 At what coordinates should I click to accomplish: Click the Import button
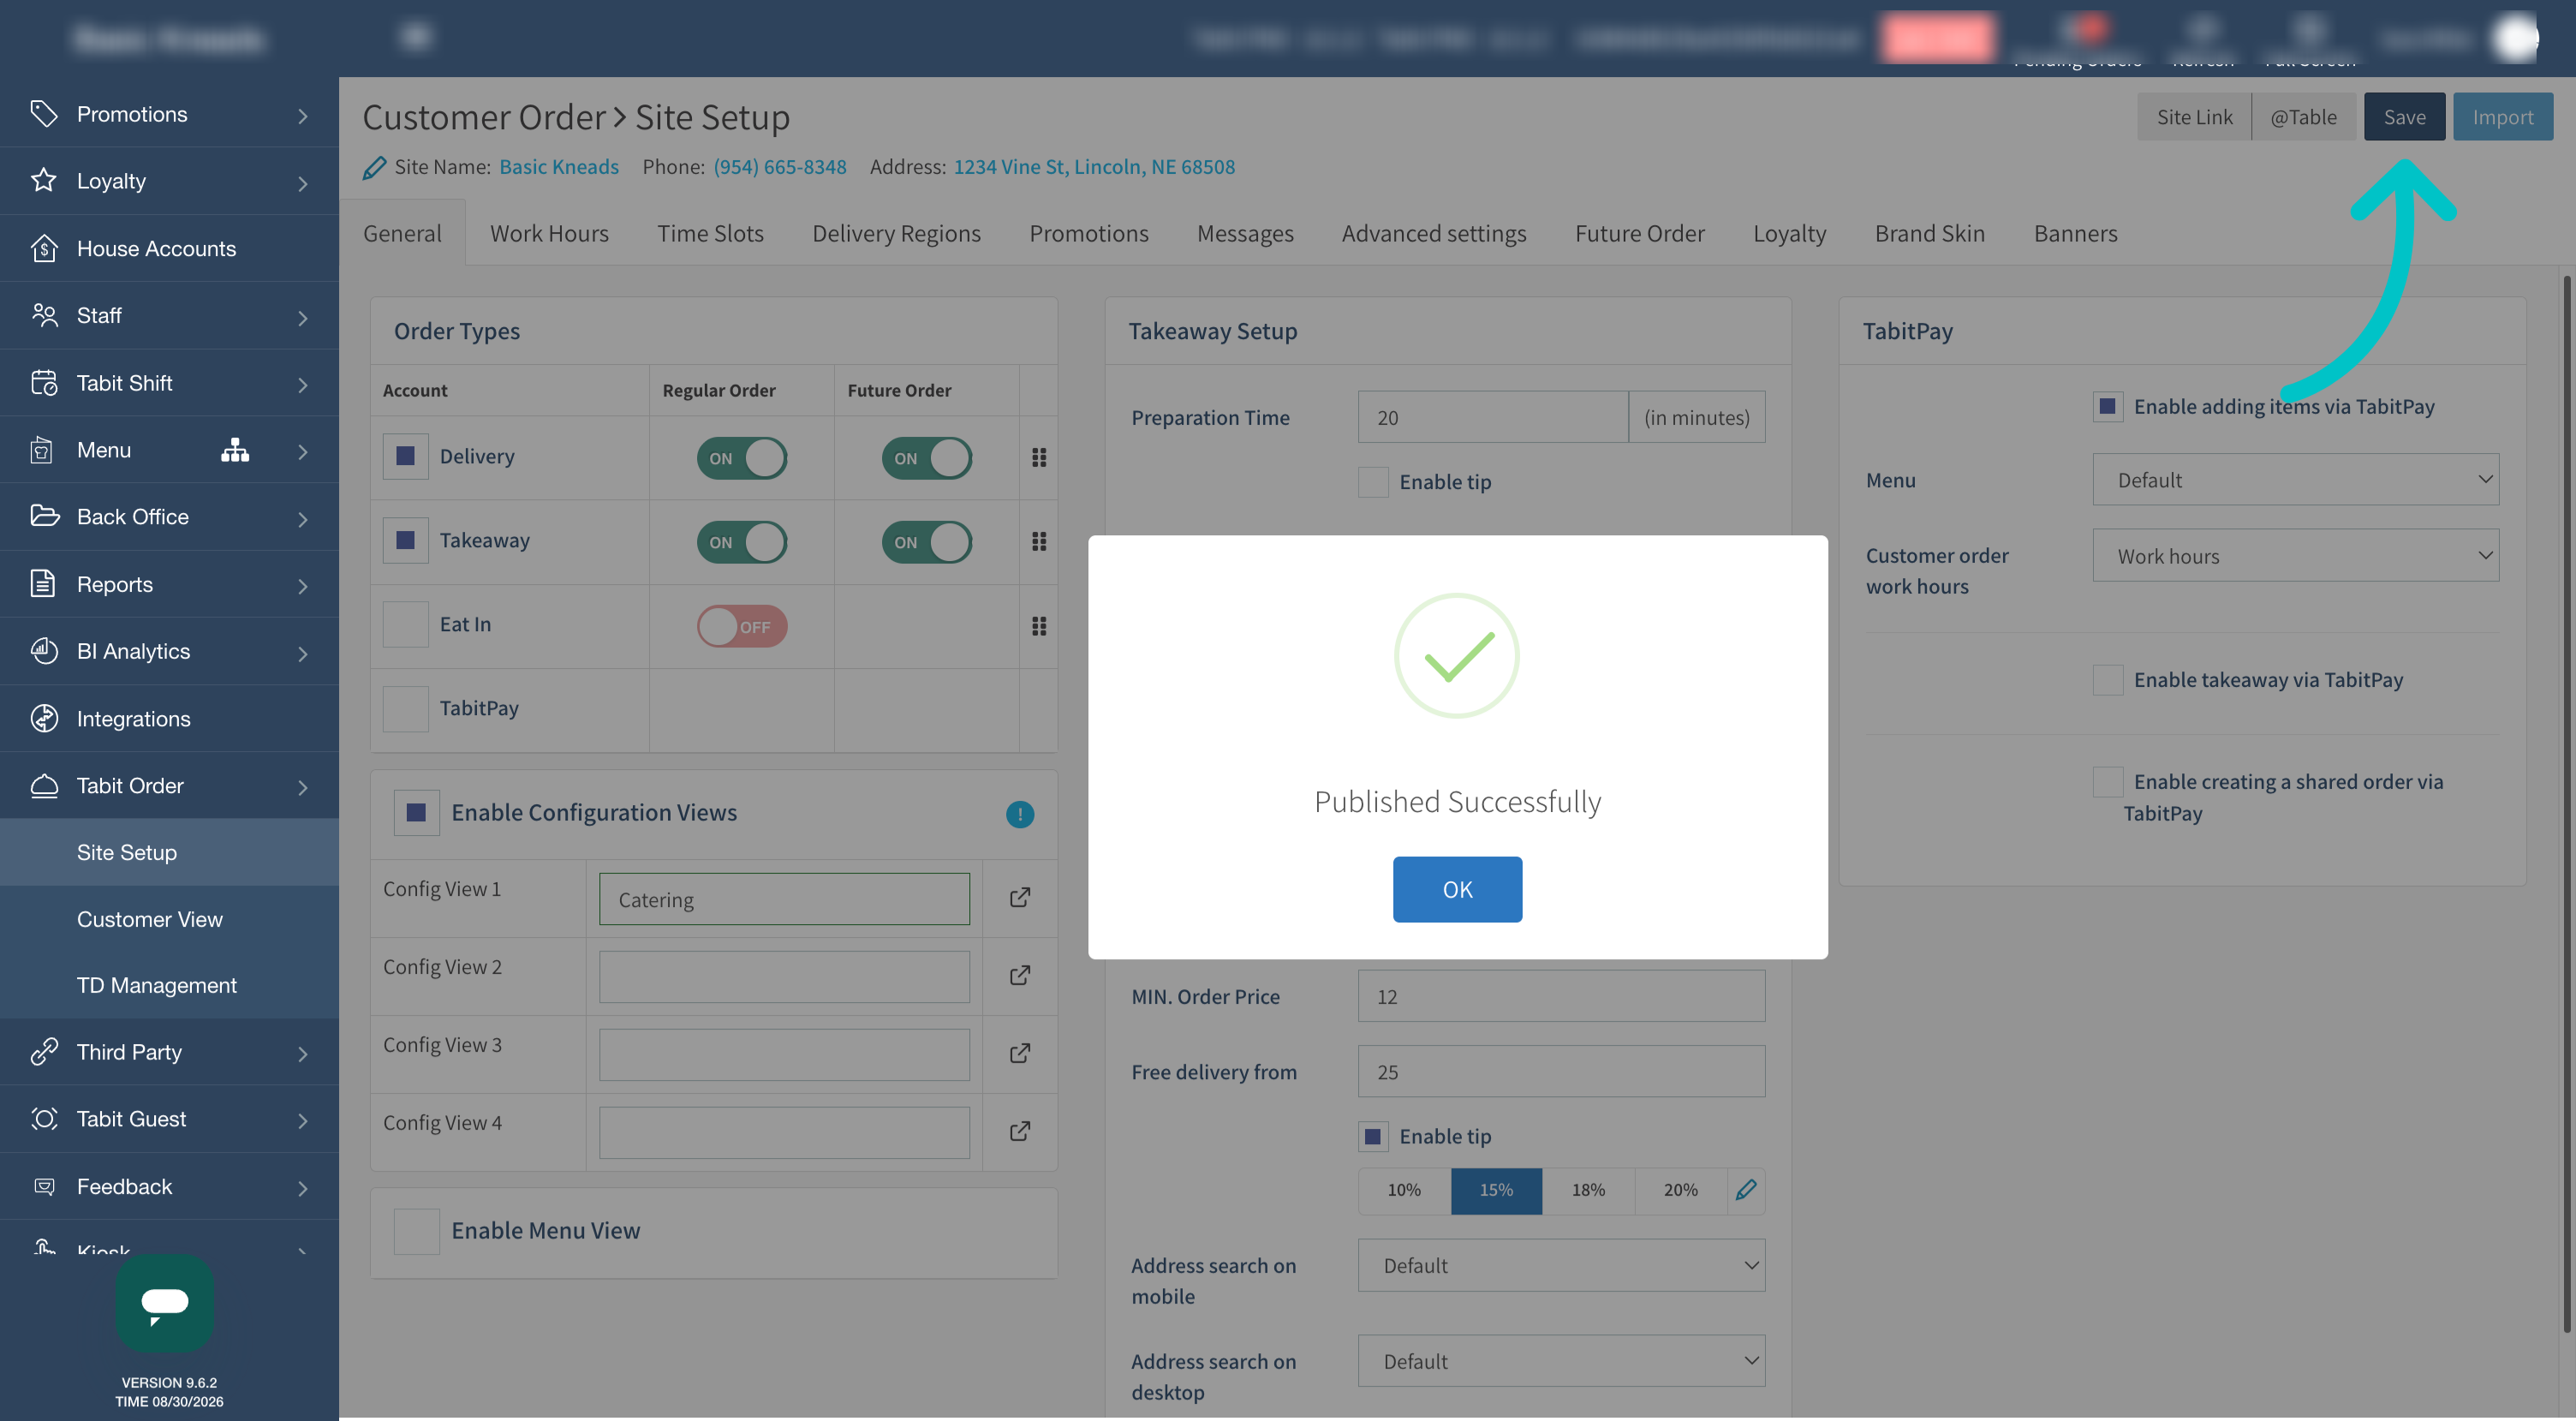coord(2502,117)
